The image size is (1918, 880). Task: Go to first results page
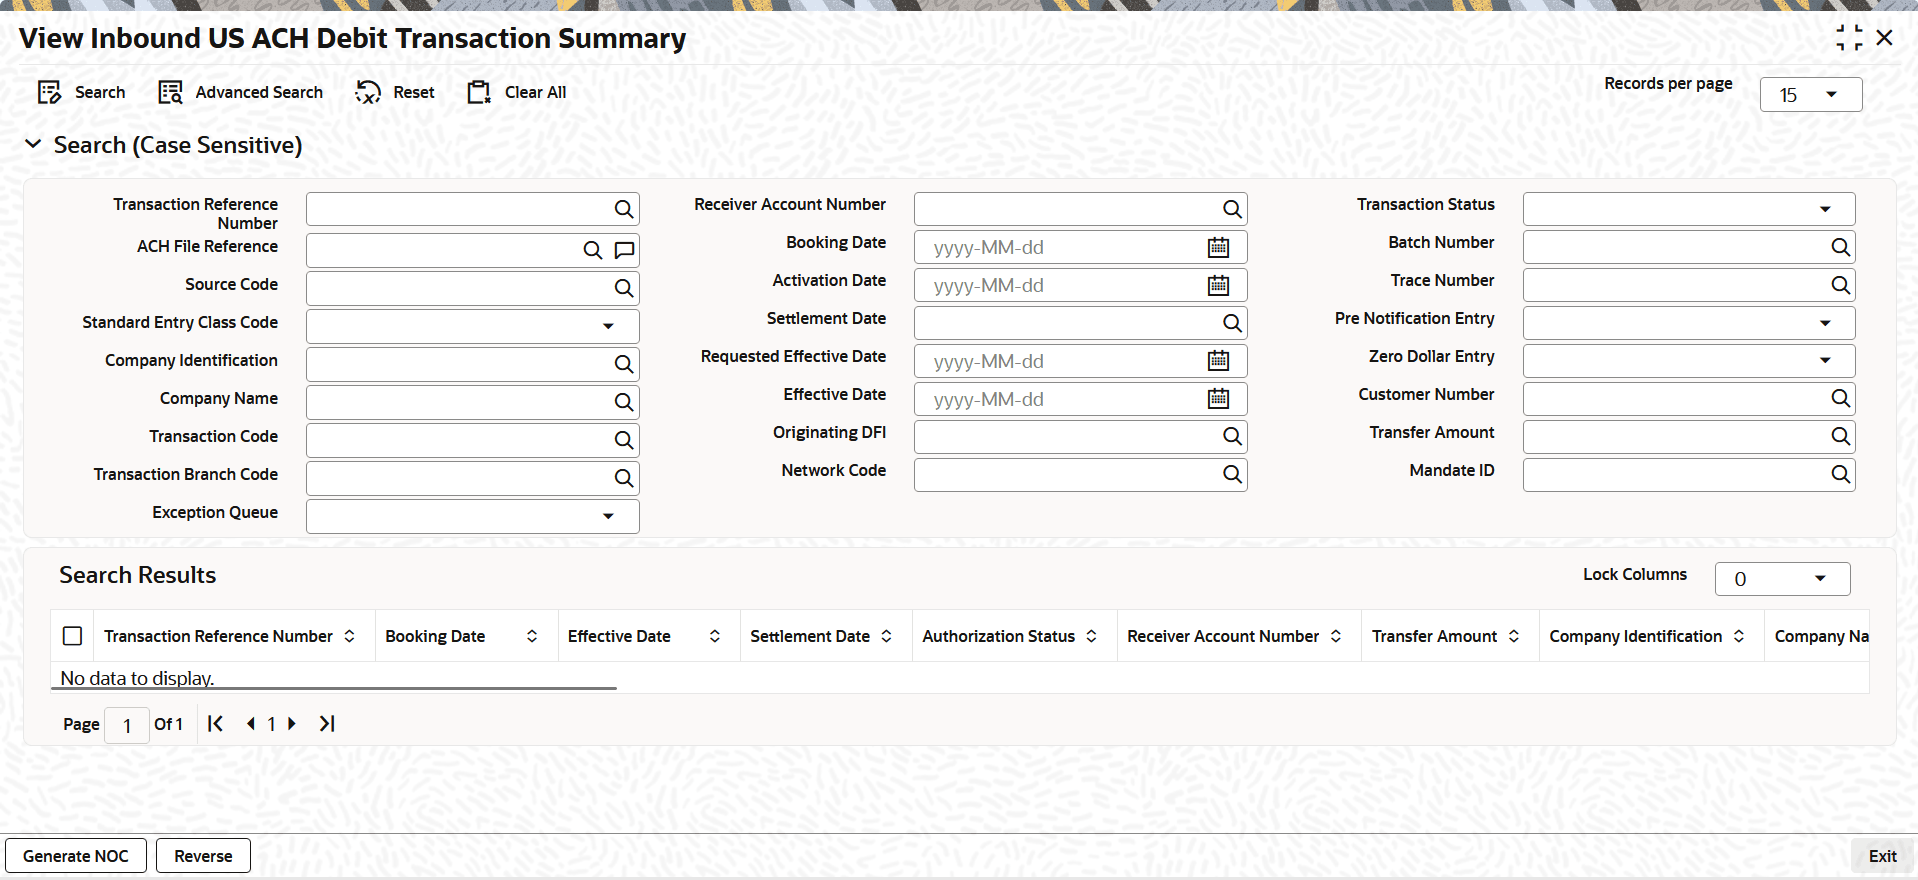point(215,723)
